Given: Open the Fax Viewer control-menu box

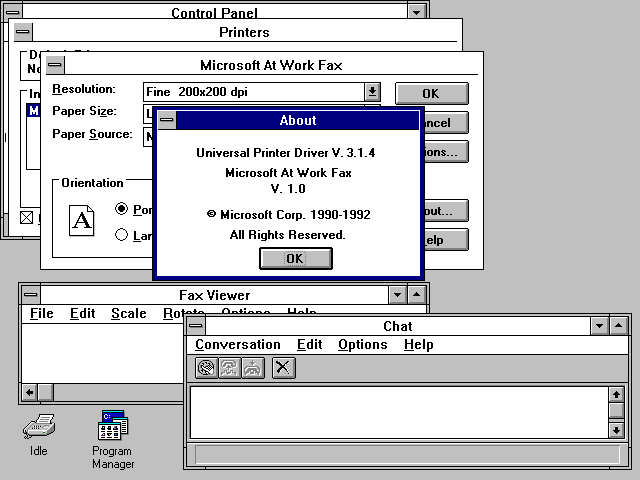Looking at the screenshot, I should tap(31, 295).
